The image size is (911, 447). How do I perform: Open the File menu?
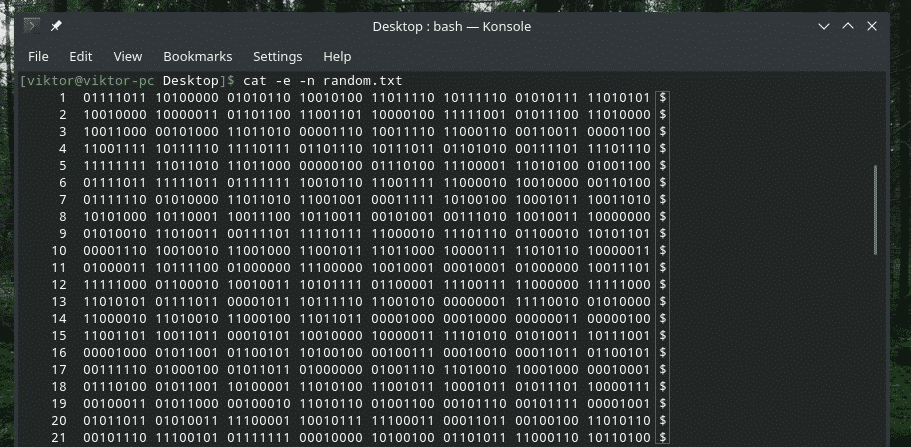tap(38, 57)
